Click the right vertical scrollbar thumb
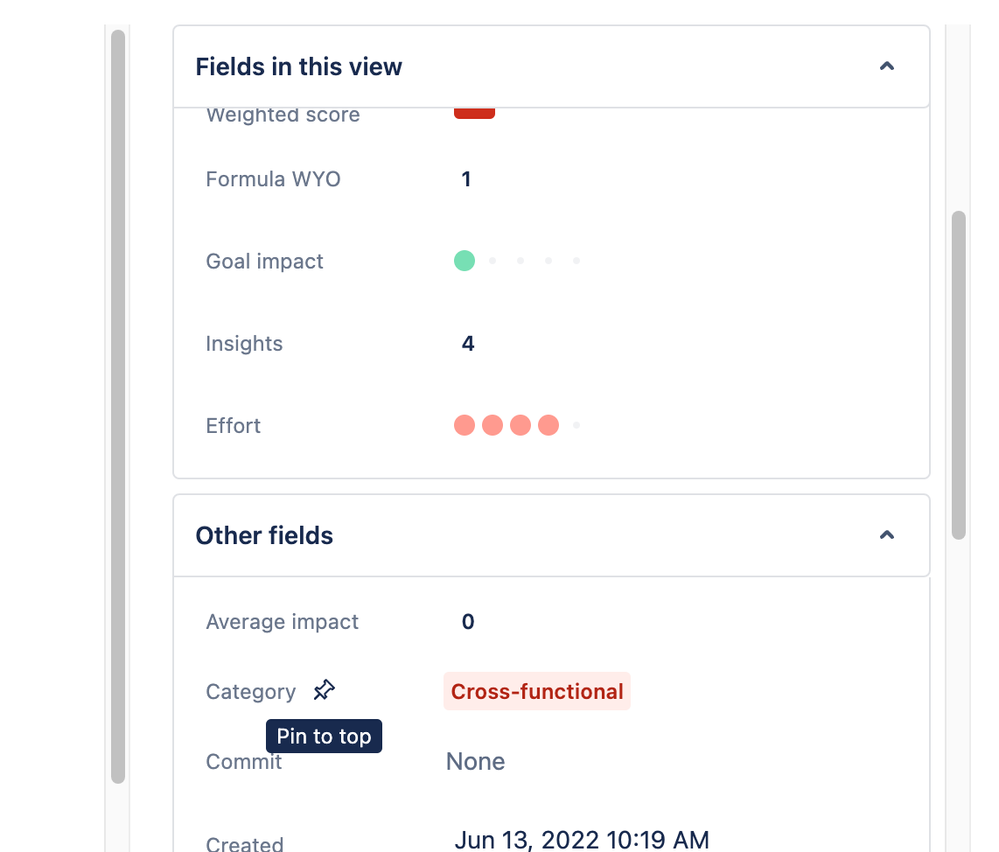The image size is (999, 852). (959, 375)
